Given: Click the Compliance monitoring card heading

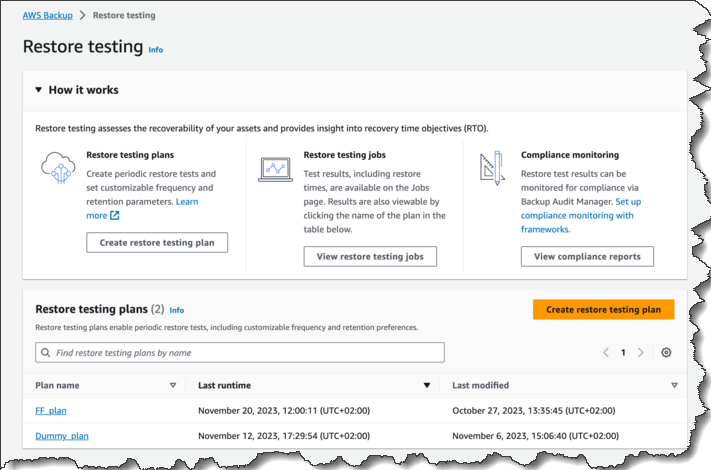Looking at the screenshot, I should click(570, 155).
